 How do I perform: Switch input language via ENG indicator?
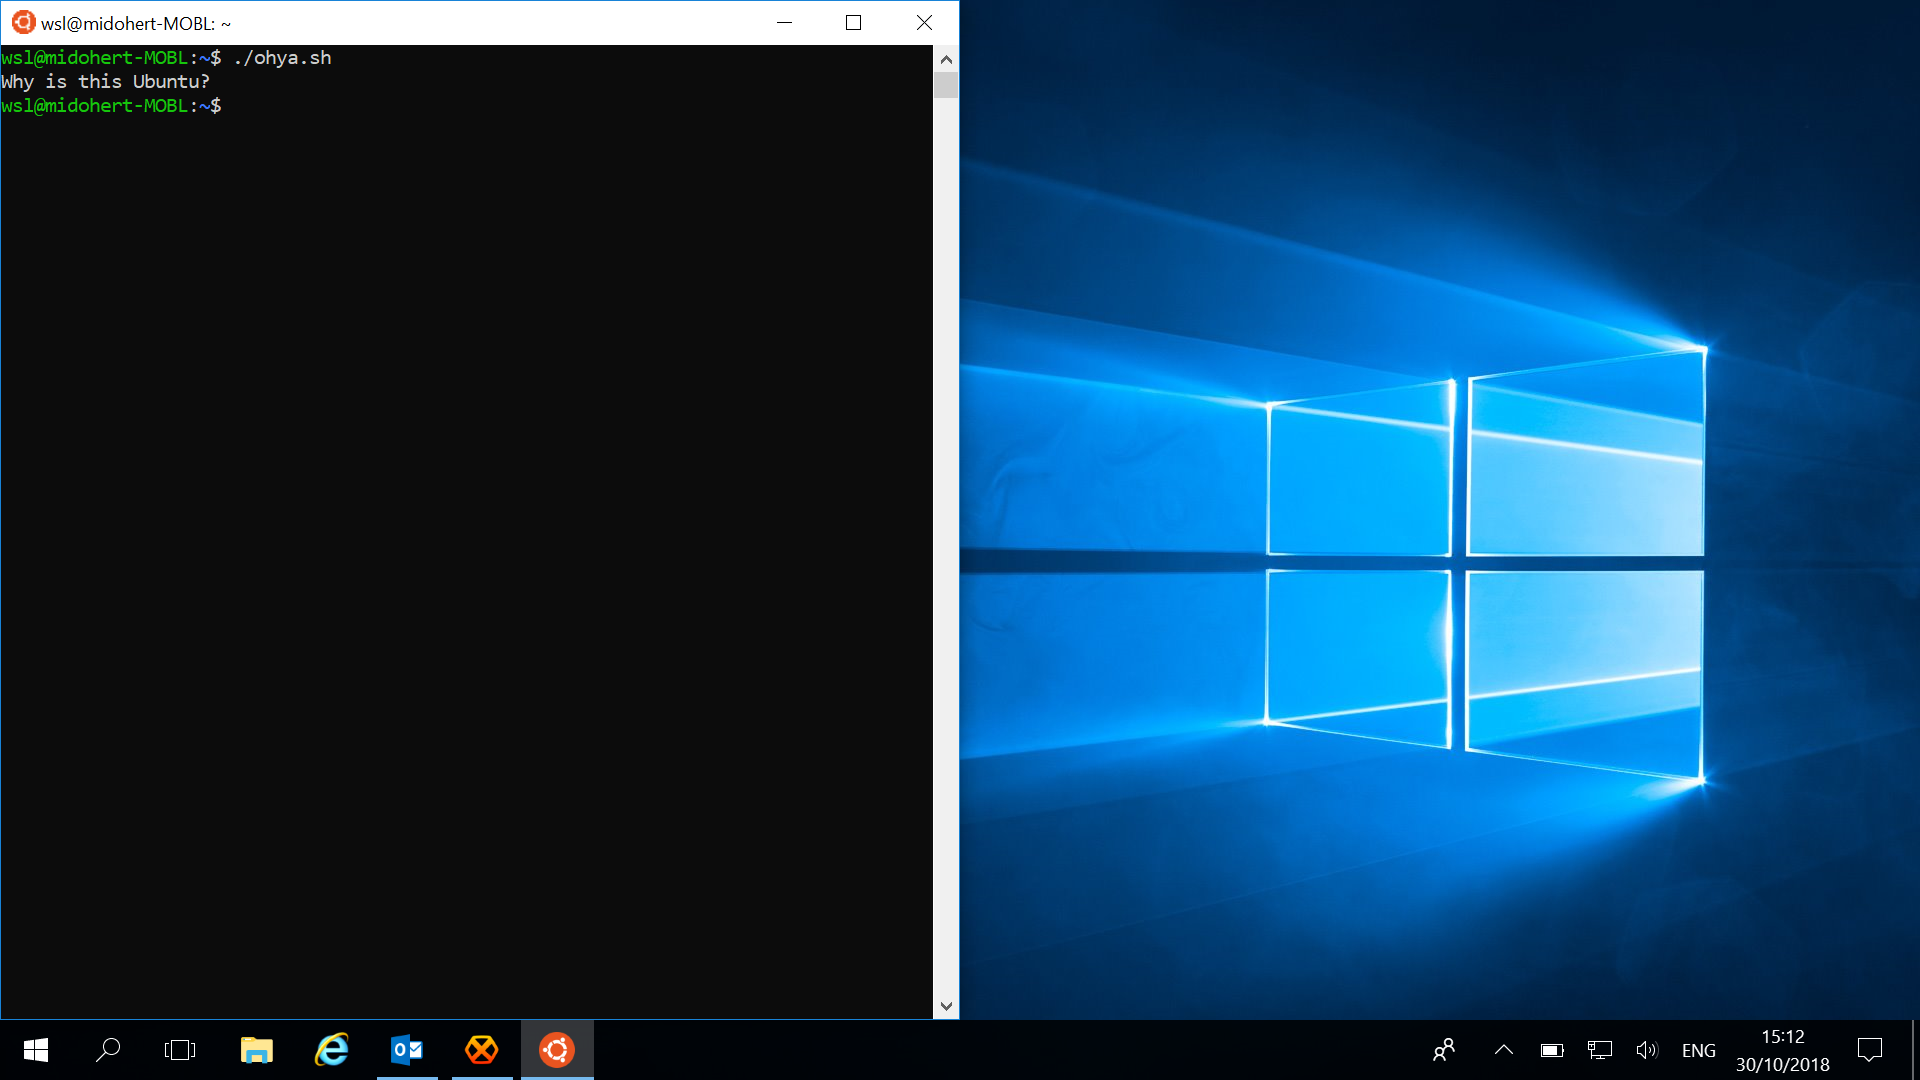pyautogui.click(x=1698, y=1051)
